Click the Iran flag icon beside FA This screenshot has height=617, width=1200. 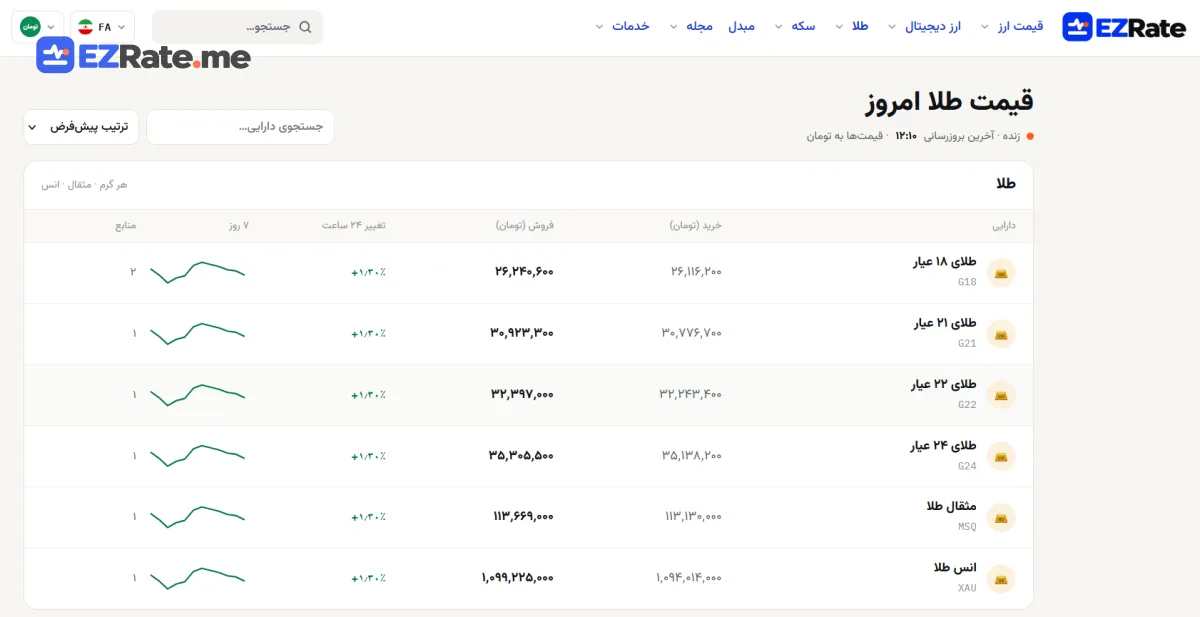coord(86,27)
